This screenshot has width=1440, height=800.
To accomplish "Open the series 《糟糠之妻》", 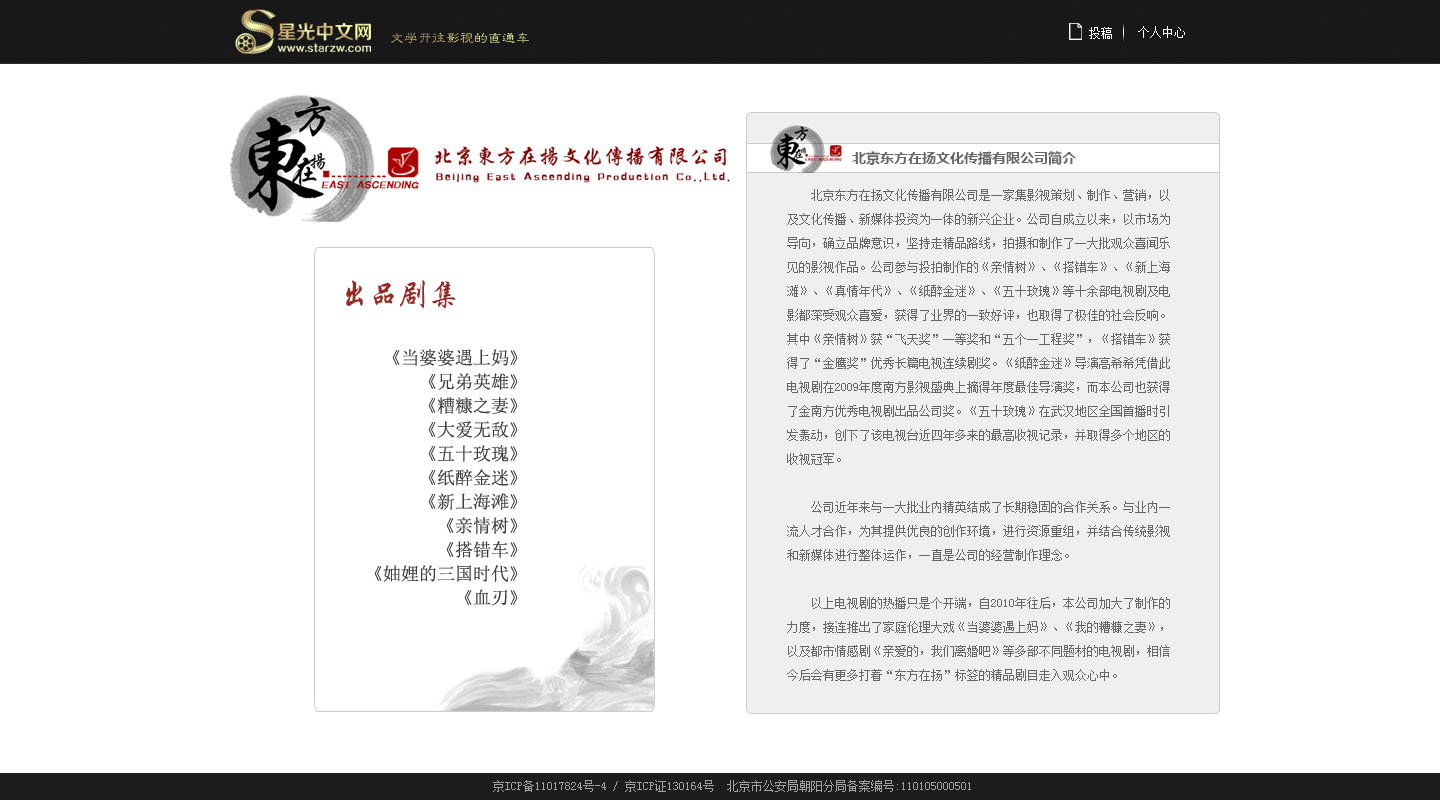I will pos(471,406).
